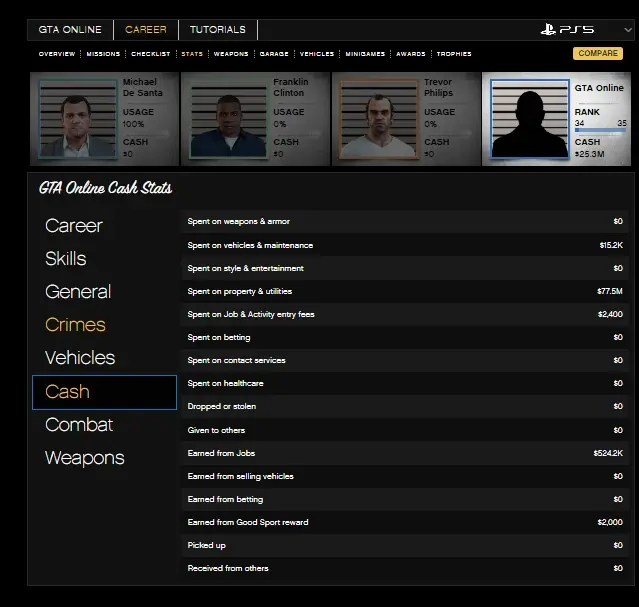Select Crimes in the stats sidebar
The width and height of the screenshot is (639, 607).
(75, 325)
